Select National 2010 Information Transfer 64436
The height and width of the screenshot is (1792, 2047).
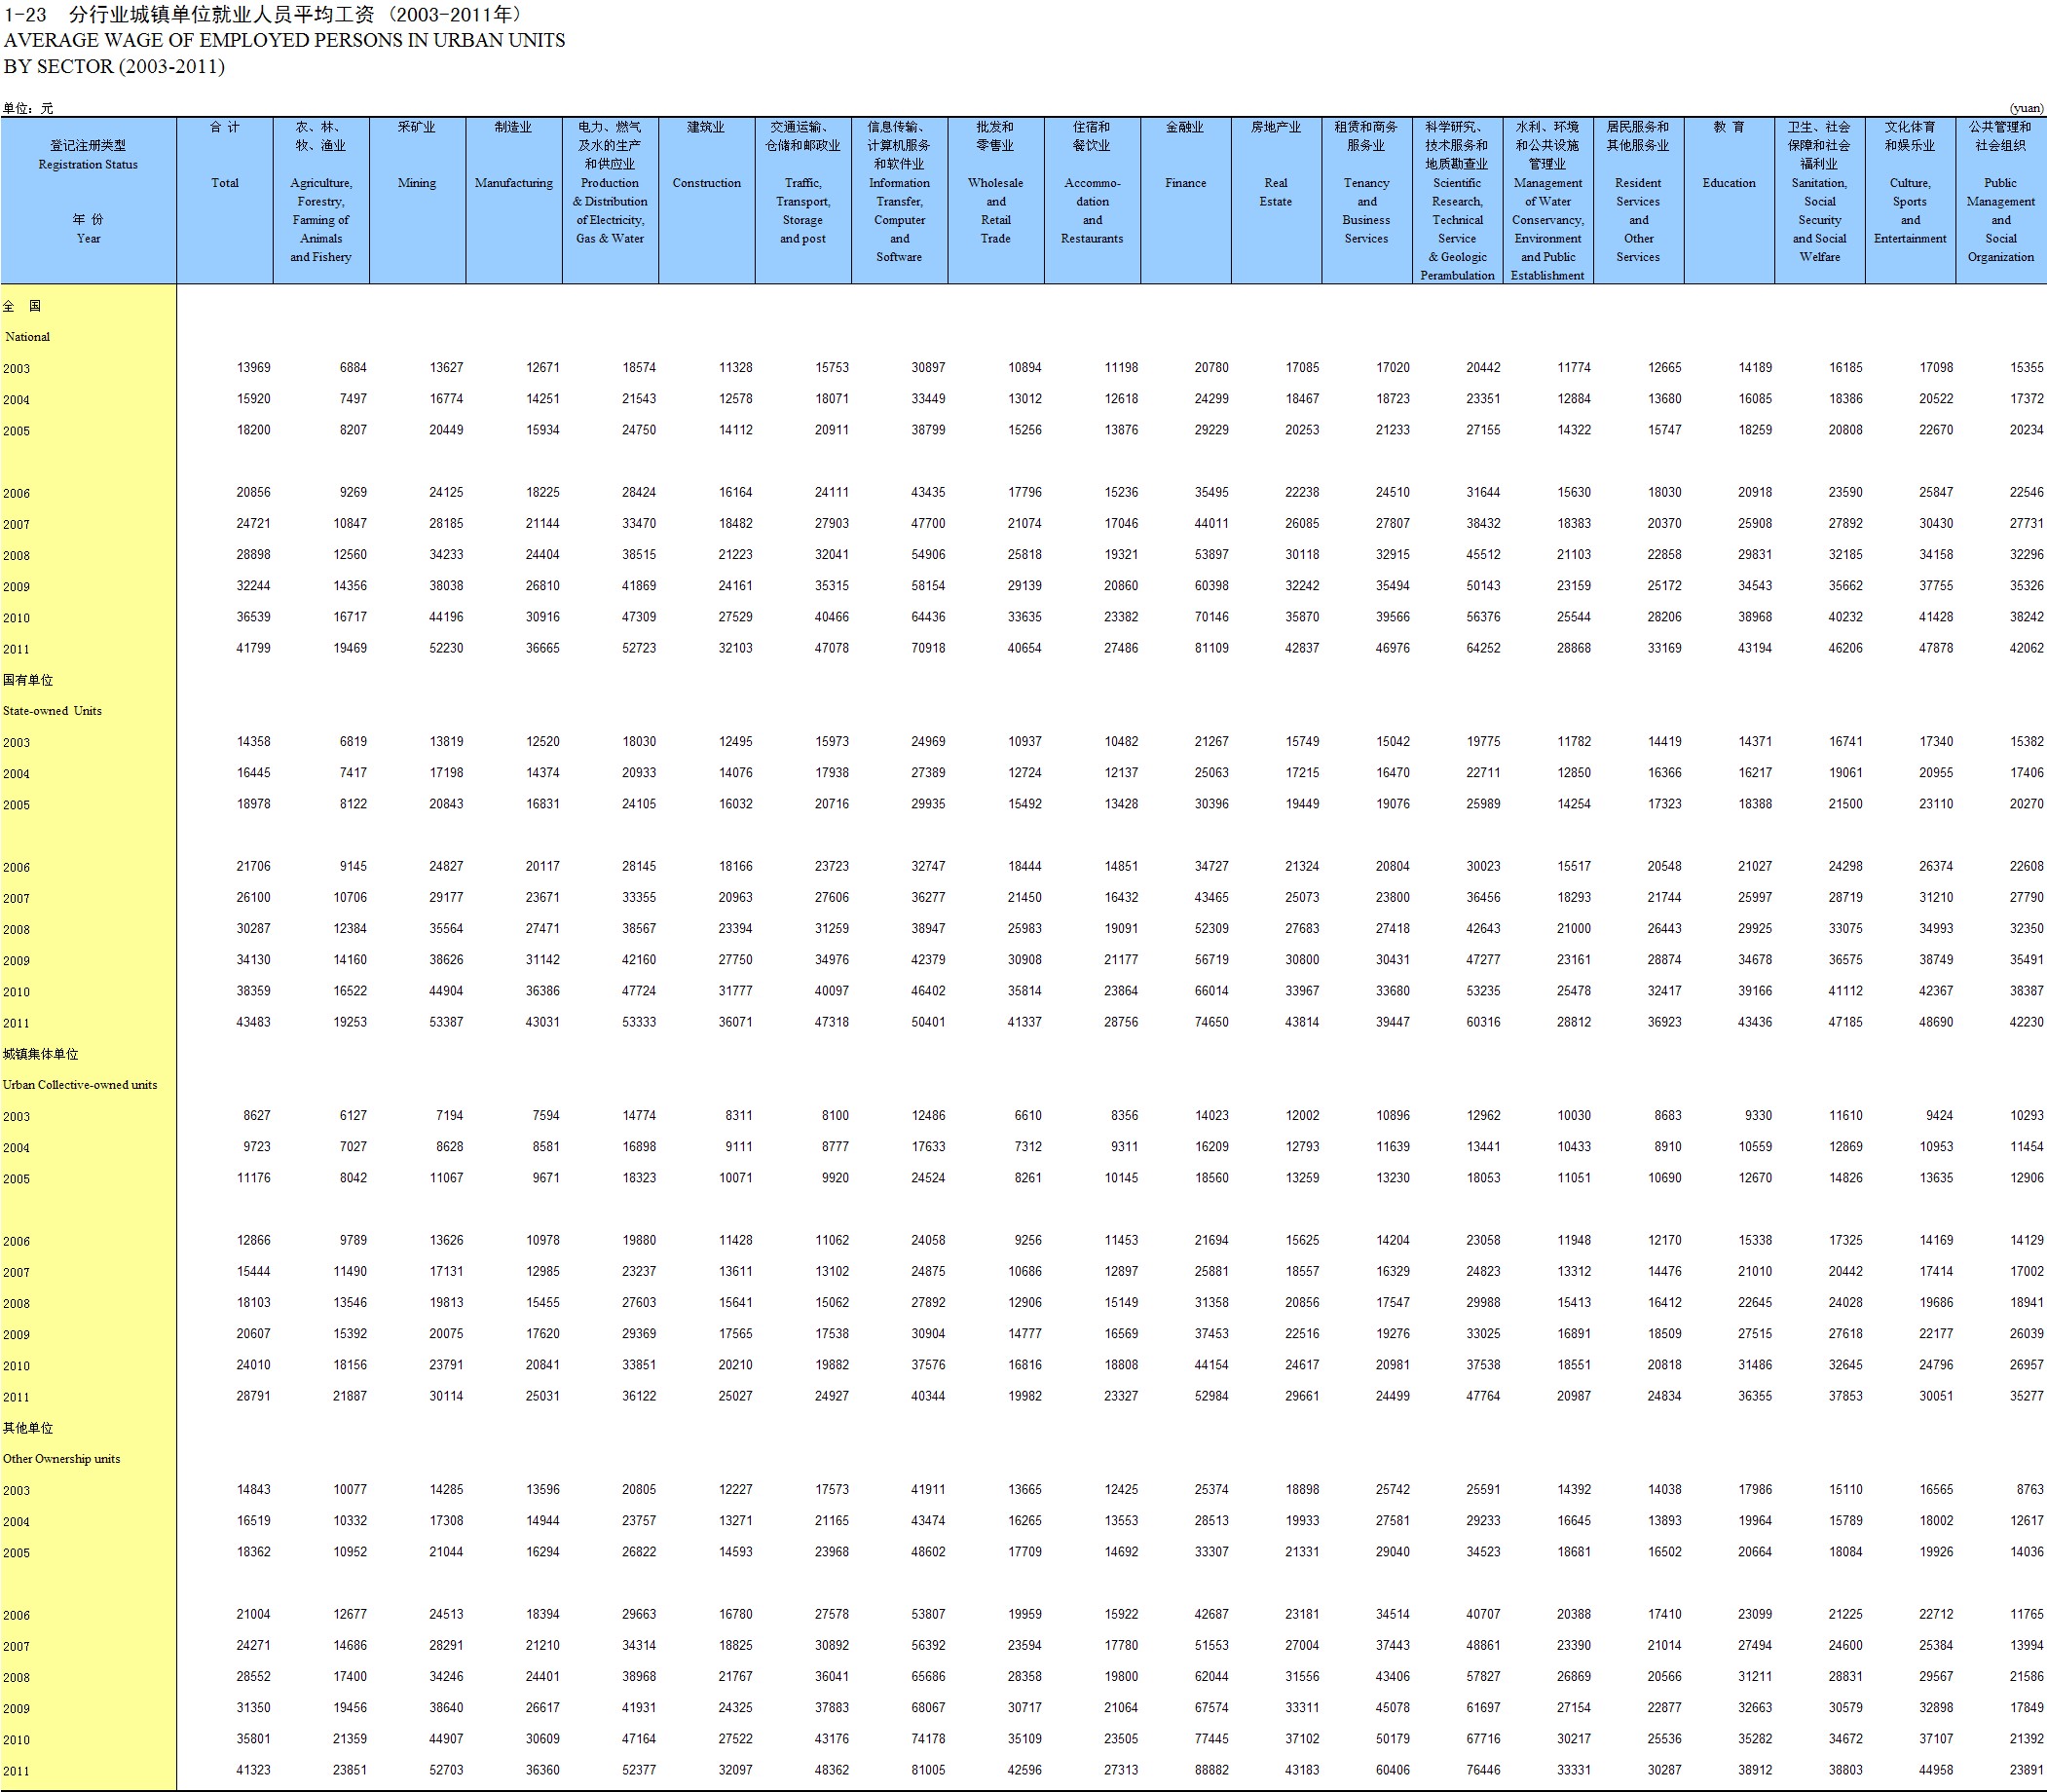pyautogui.click(x=928, y=617)
